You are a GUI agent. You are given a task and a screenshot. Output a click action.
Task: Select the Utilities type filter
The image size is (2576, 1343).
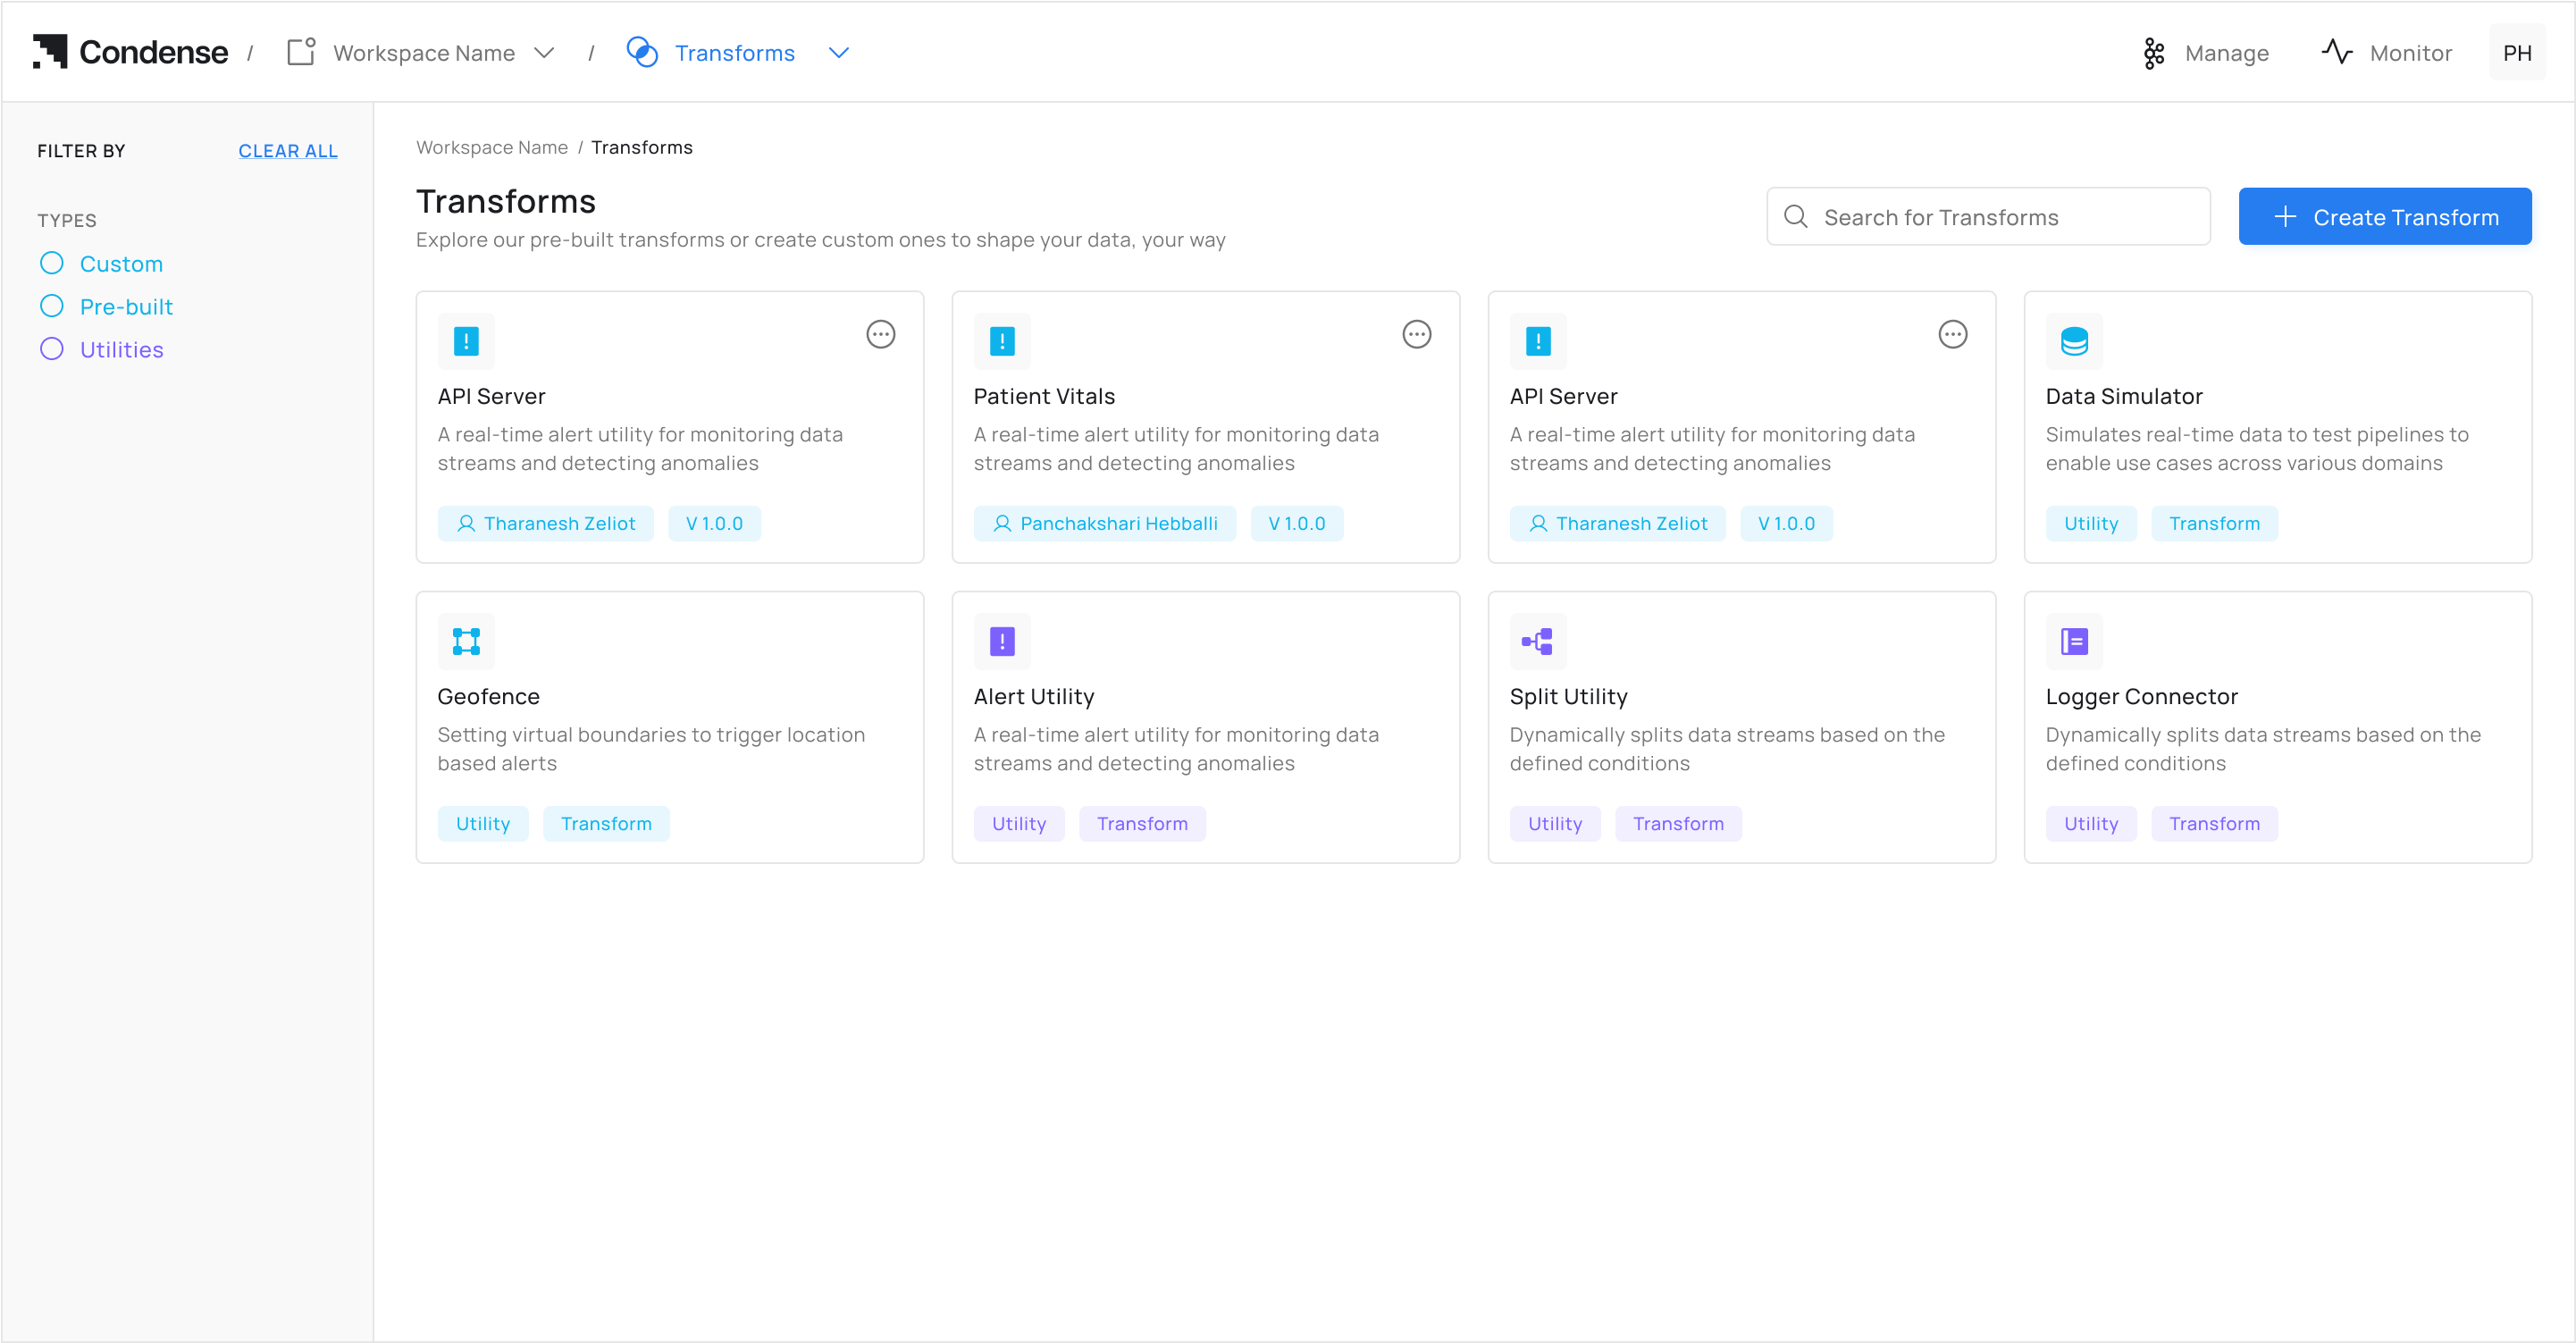tap(52, 349)
